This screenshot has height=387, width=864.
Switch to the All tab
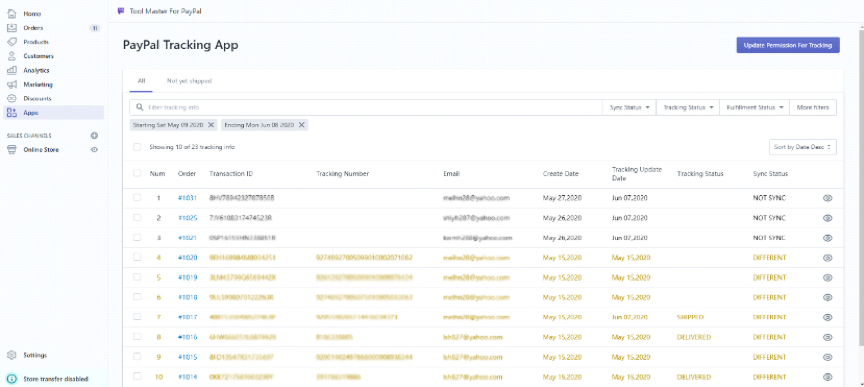(x=142, y=81)
